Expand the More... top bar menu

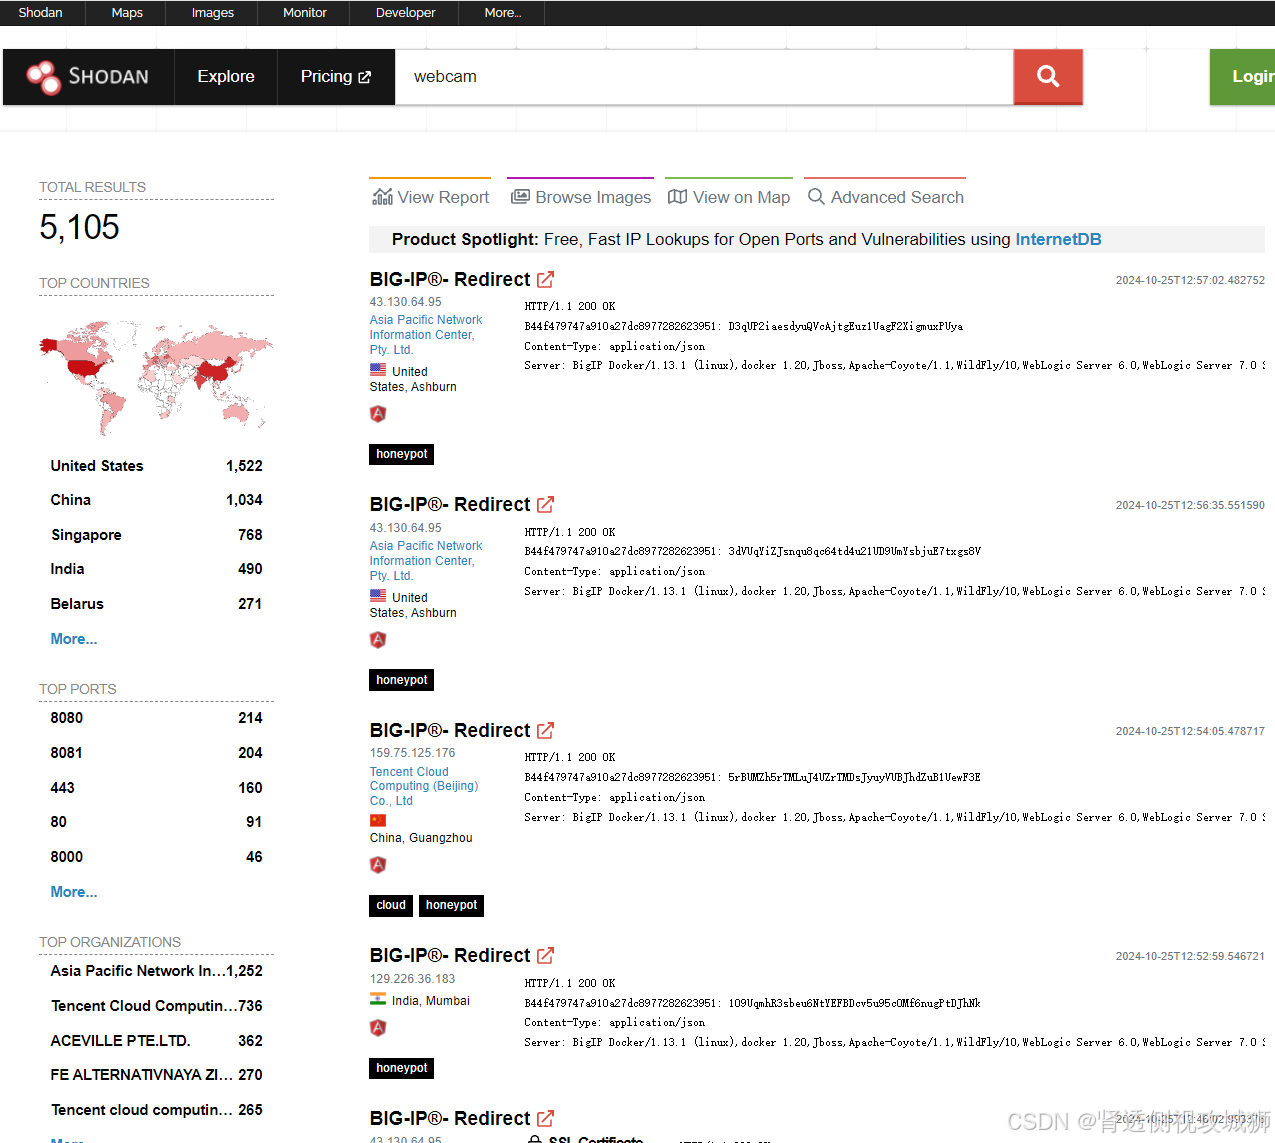click(x=503, y=13)
